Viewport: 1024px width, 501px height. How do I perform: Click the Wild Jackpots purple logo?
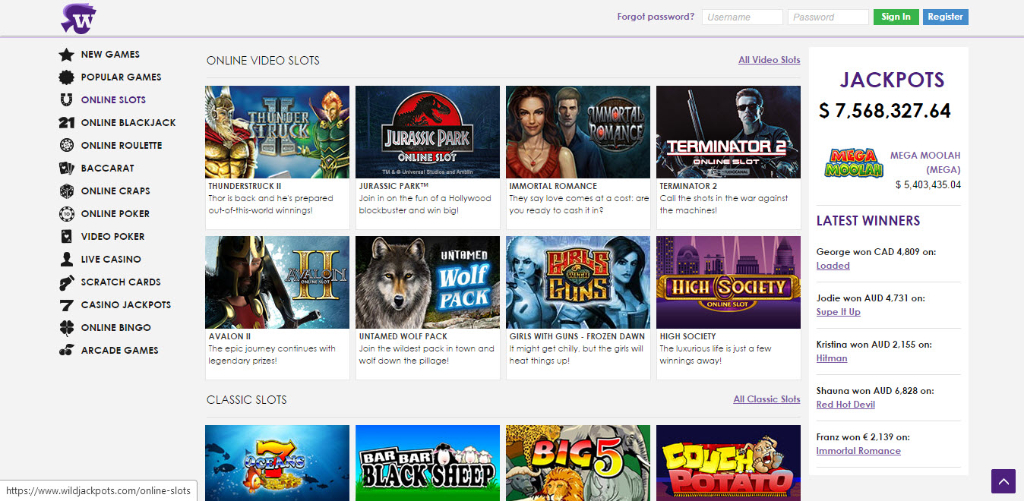[78, 18]
